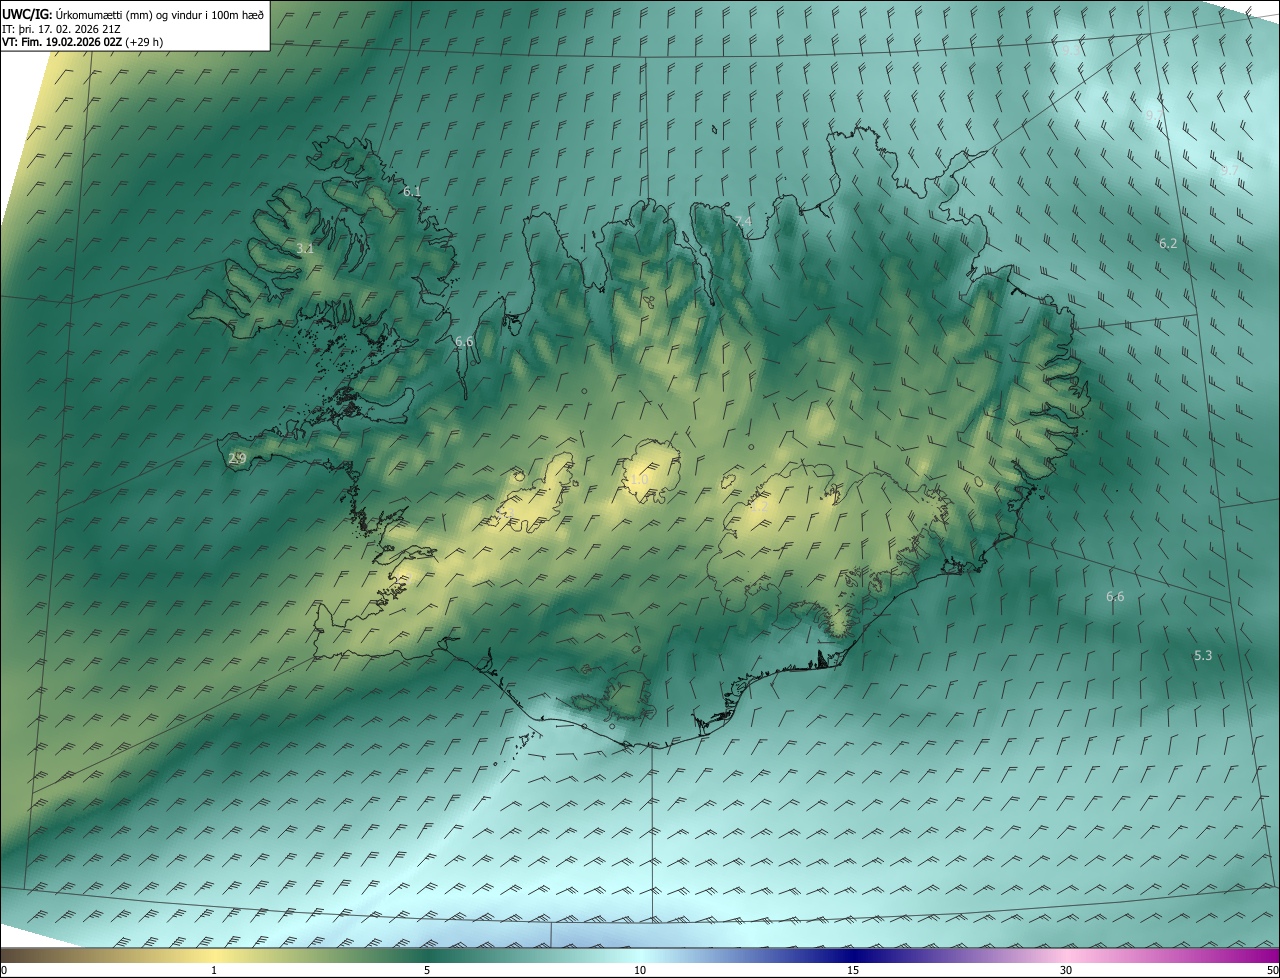Click the 6.2 precipitation value on map

[x=1168, y=243]
